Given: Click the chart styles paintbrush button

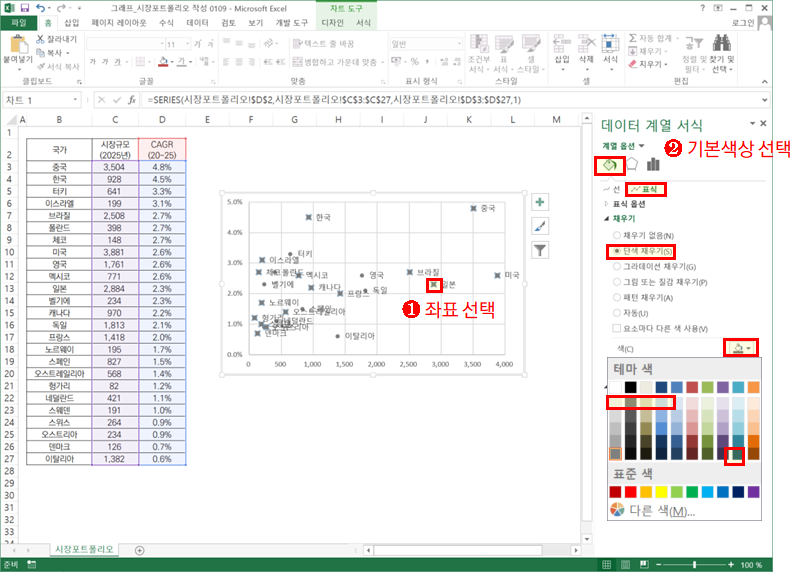Looking at the screenshot, I should coord(539,226).
